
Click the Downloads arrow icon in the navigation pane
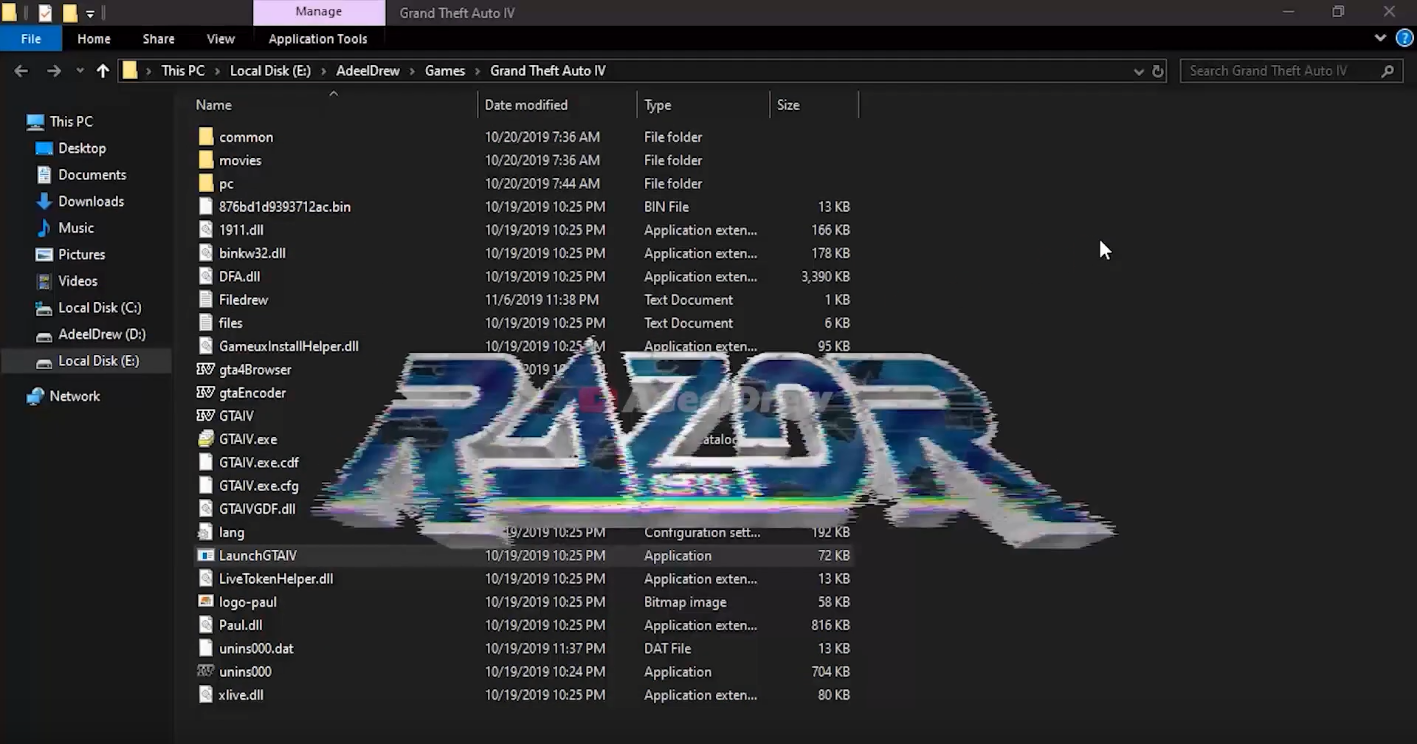pos(44,201)
